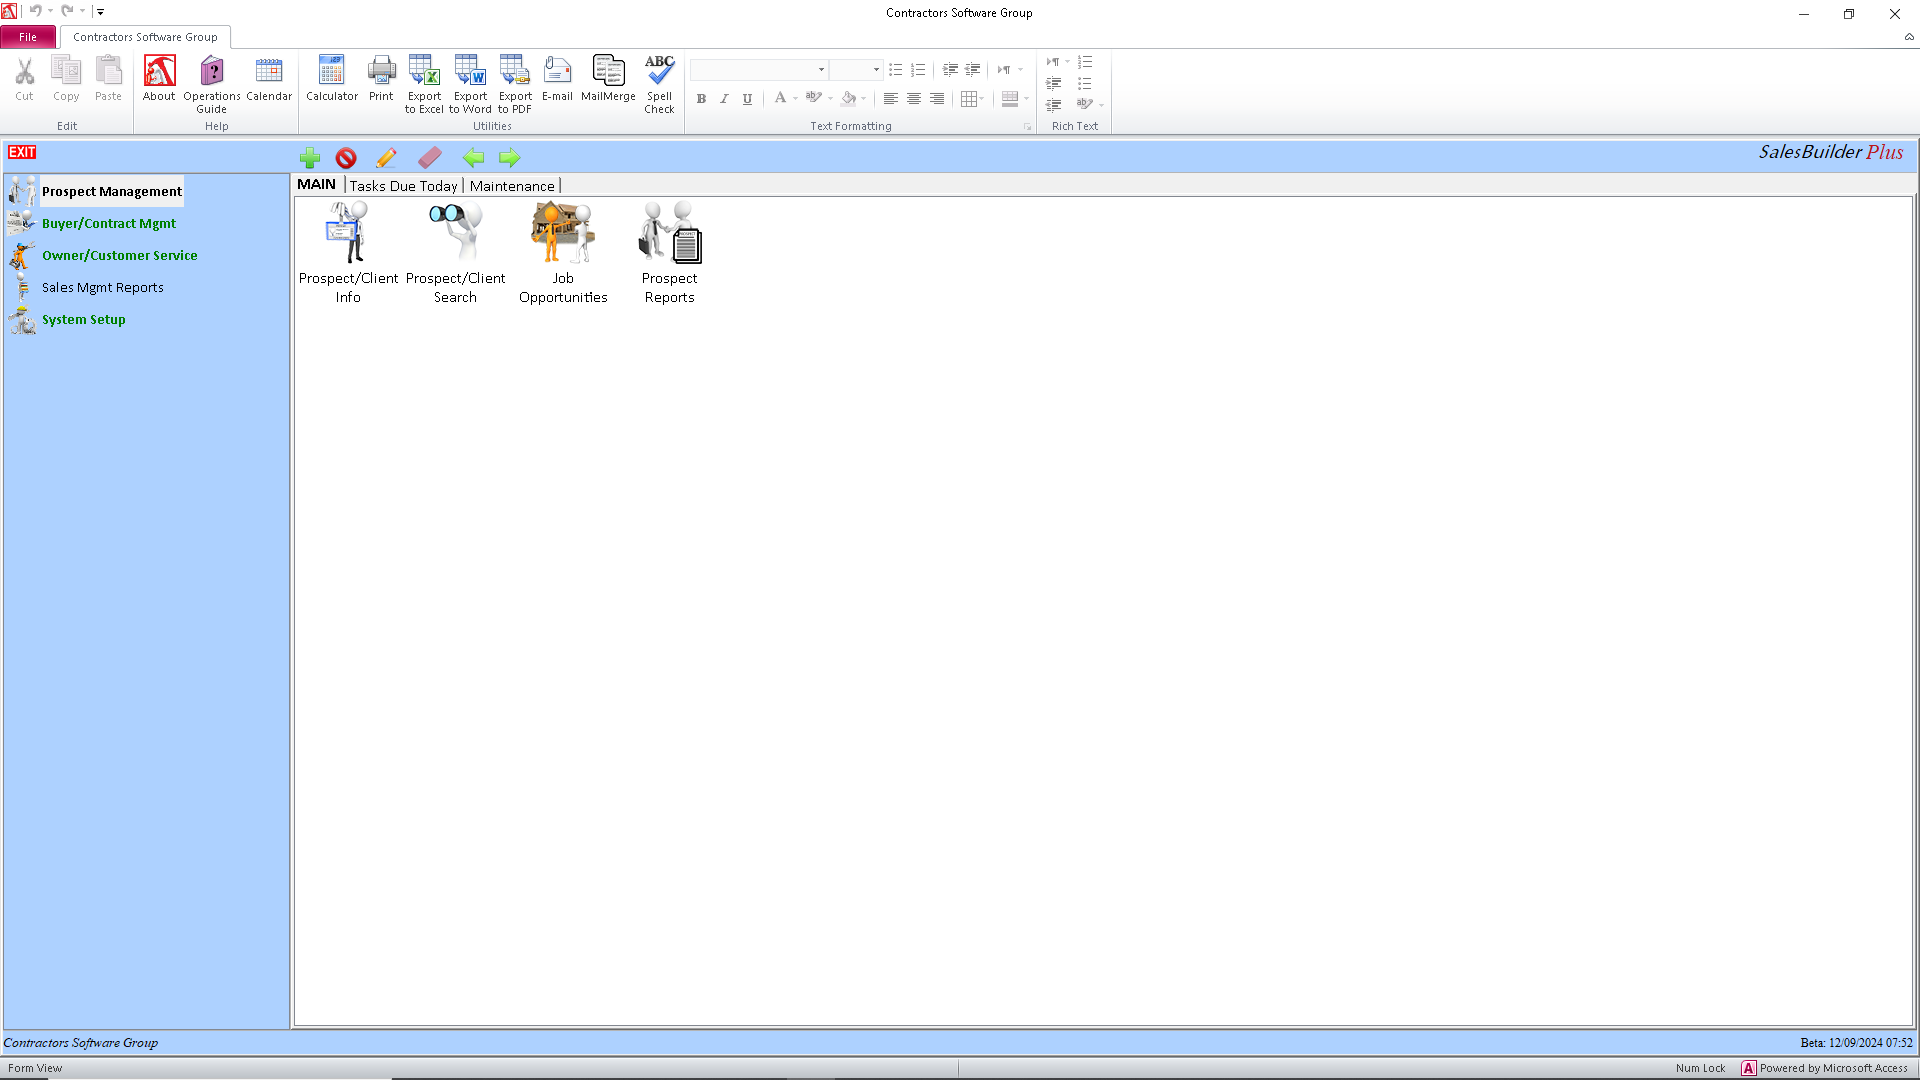Open Owner/Customer Service section
Screen dimensions: 1920x1080
pyautogui.click(x=119, y=255)
